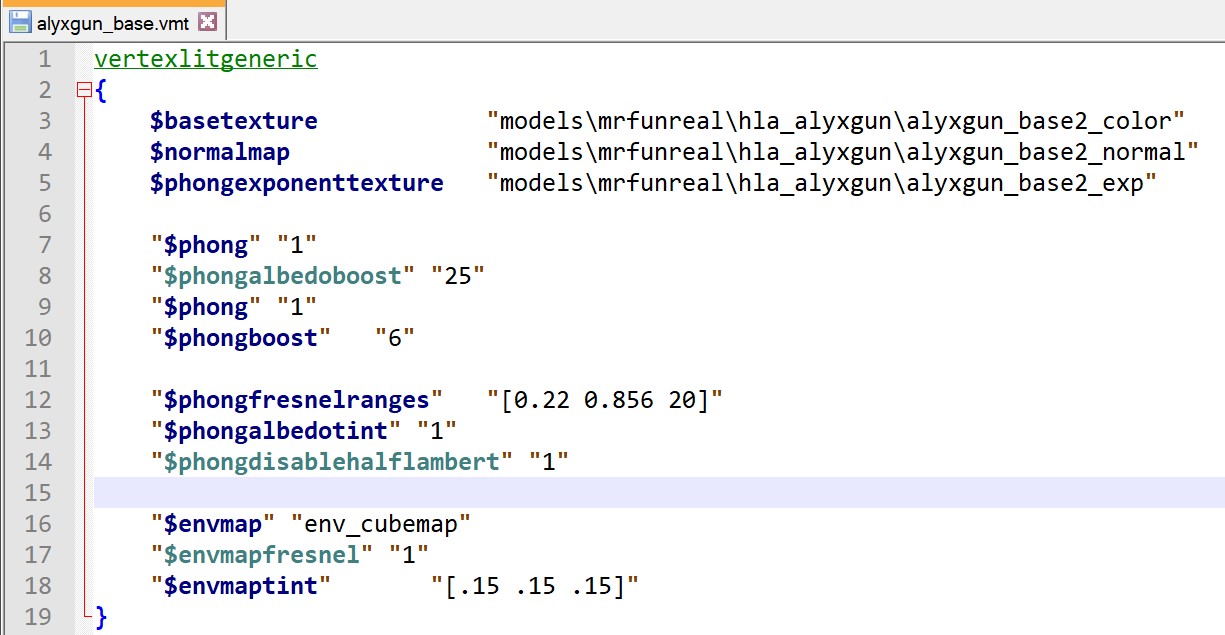1225x635 pixels.
Task: Click the $phong entry on line 9
Action: (206, 307)
